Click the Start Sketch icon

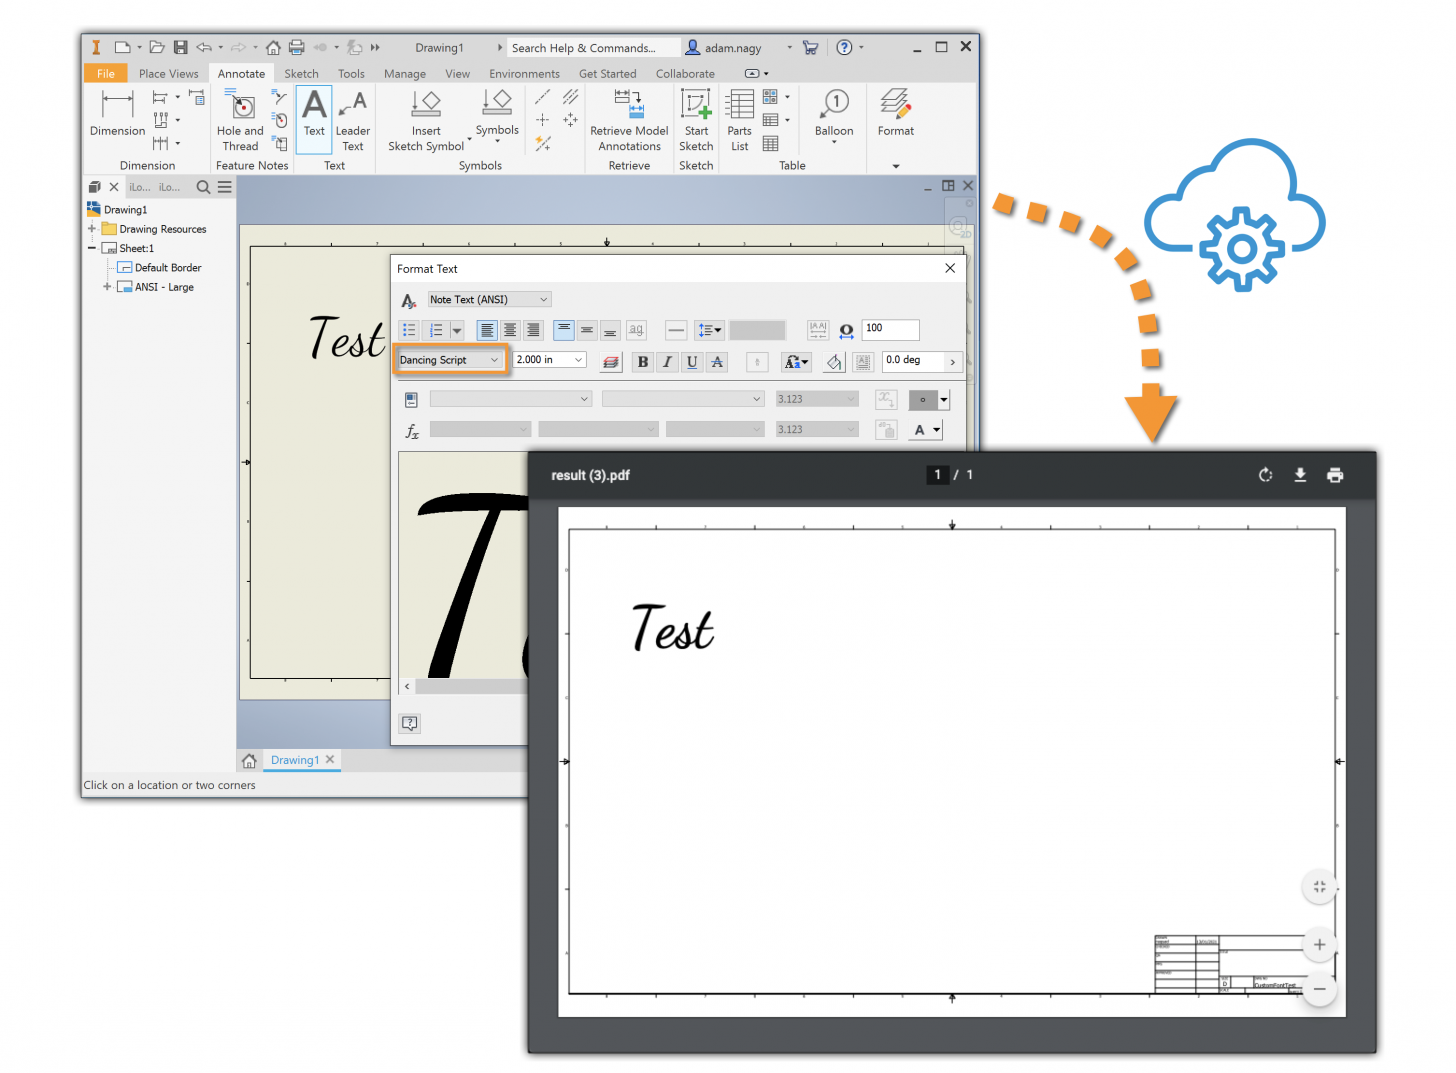[x=696, y=118]
